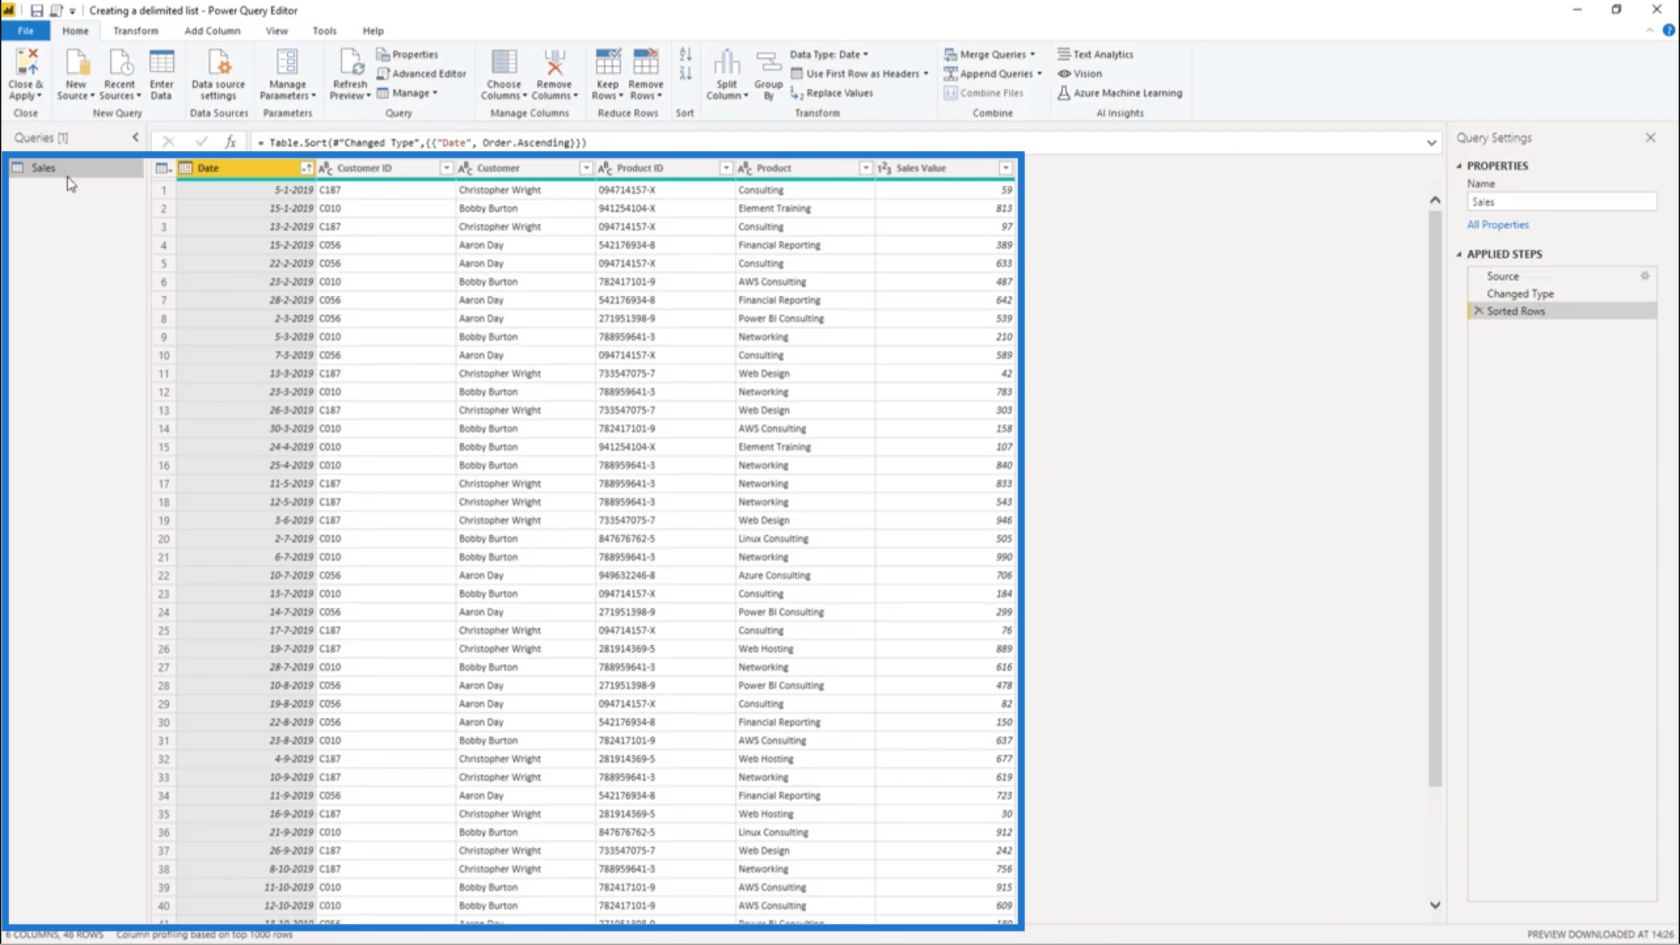1680x945 pixels.
Task: Open the query Properties
Action: pos(407,54)
